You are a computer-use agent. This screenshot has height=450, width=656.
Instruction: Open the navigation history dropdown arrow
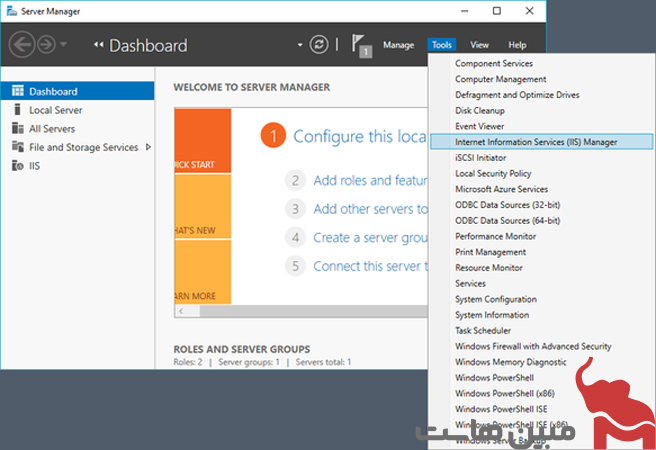point(64,43)
